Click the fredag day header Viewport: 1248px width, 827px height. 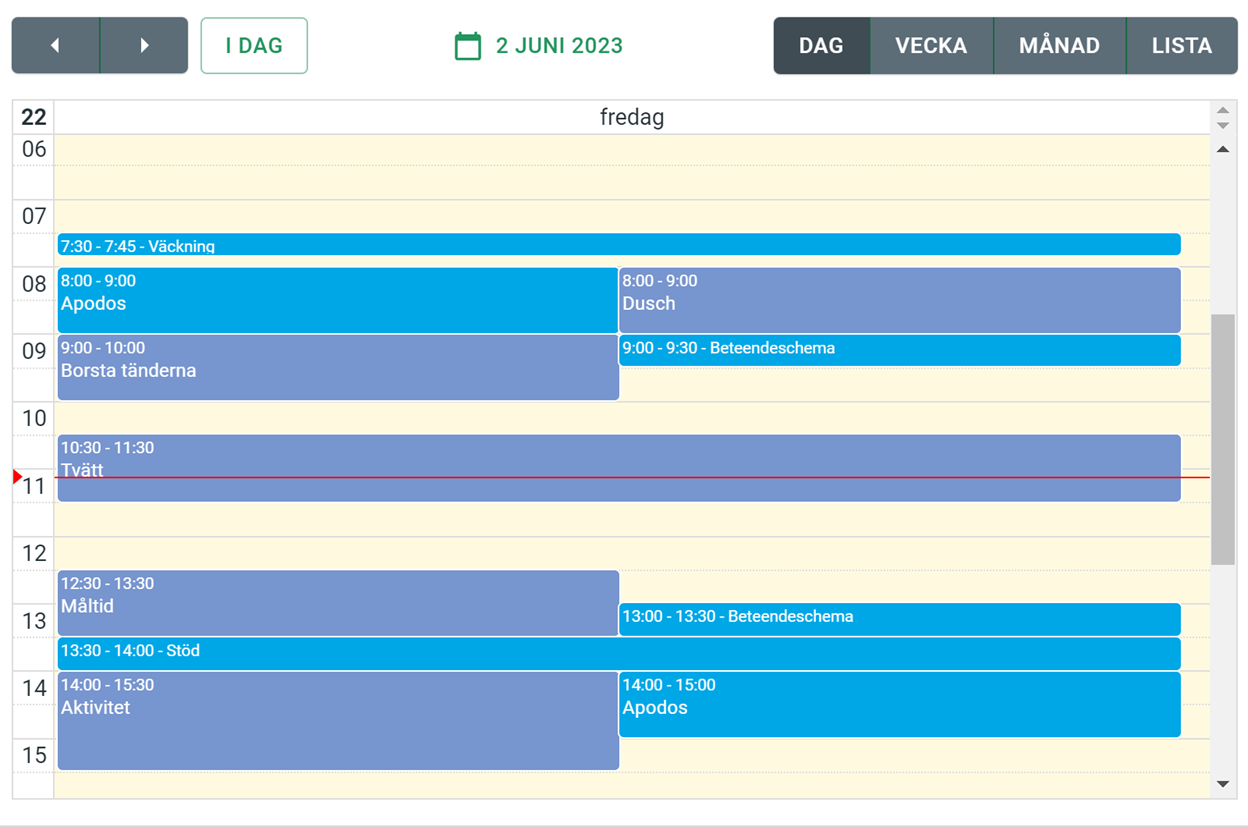tap(632, 117)
